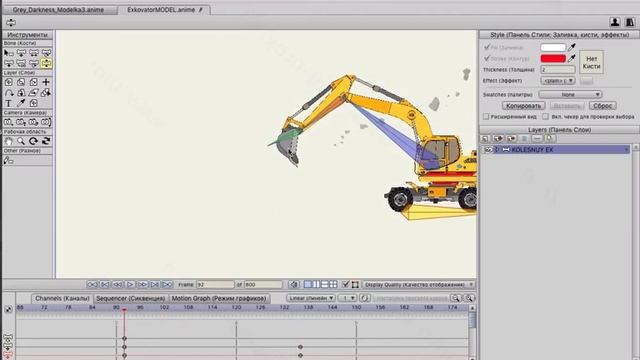Viewport: 640px width, 360px height.
Task: Click the tool under Other (Разное)
Action: pyautogui.click(x=9, y=160)
